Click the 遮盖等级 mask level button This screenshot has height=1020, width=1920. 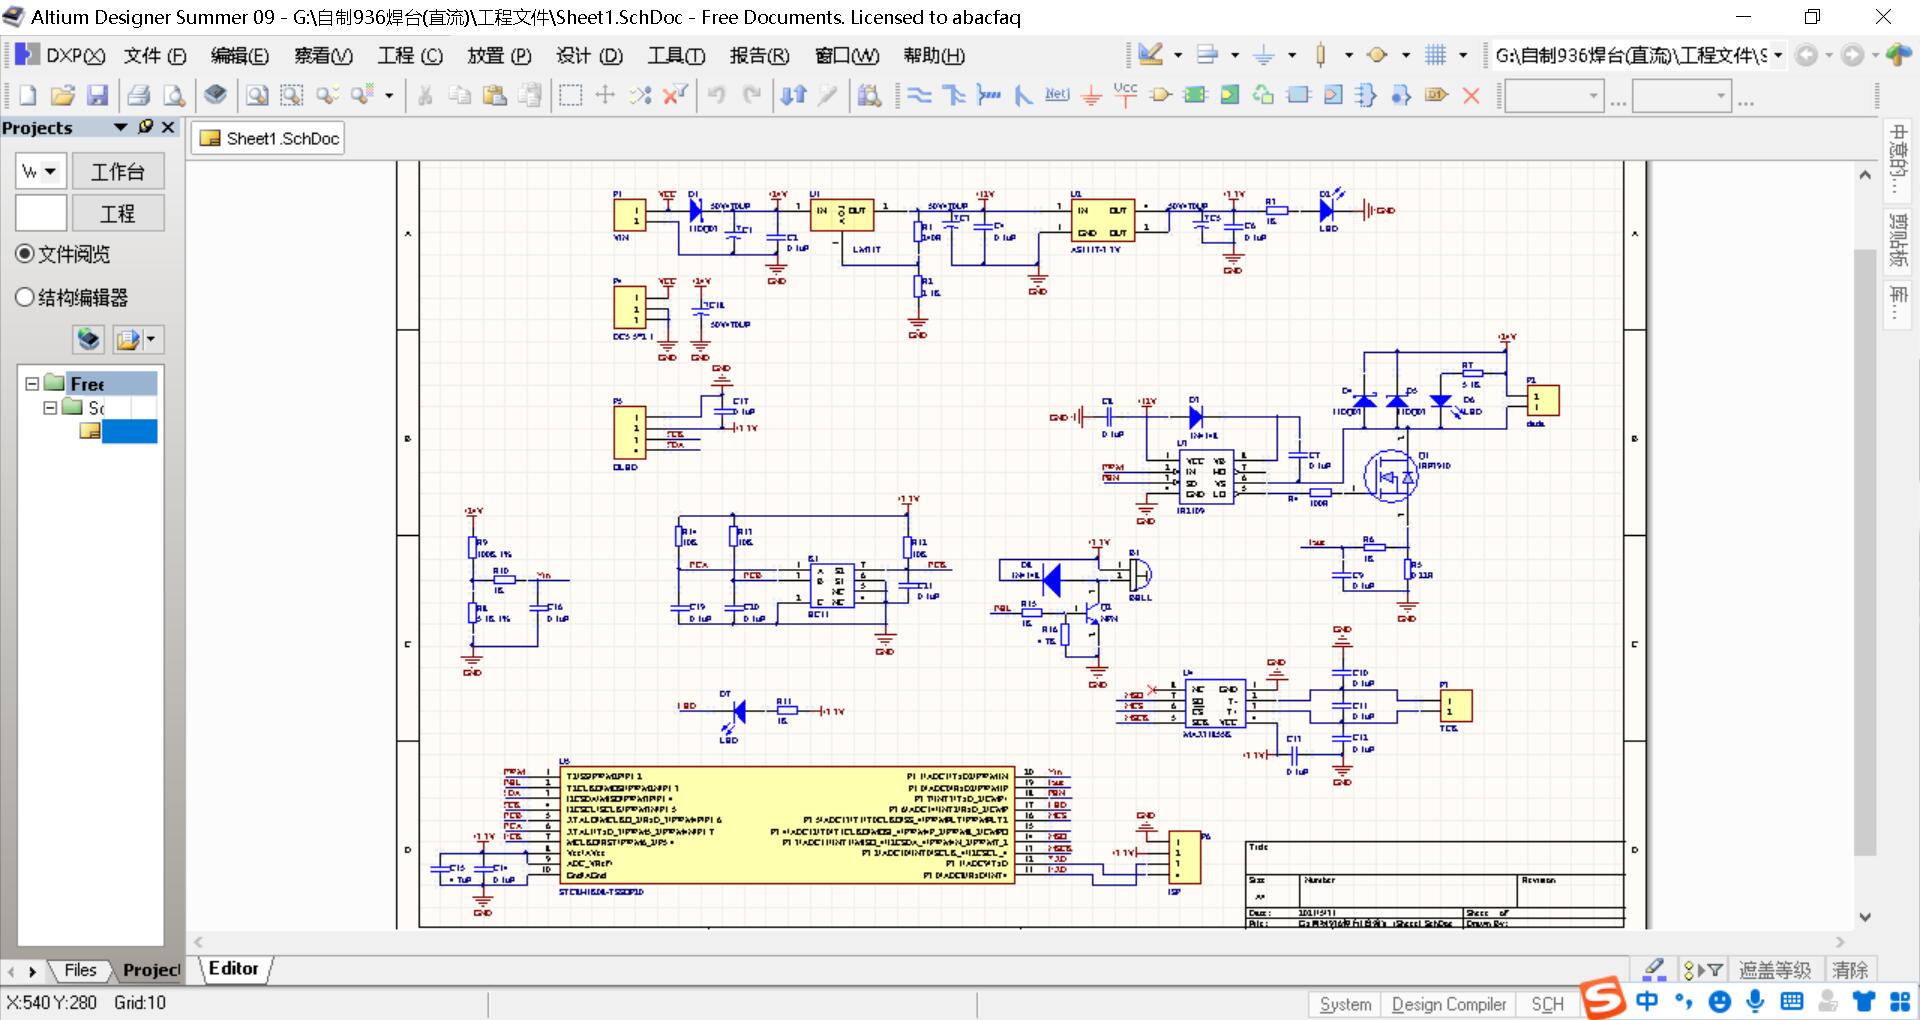(1775, 970)
